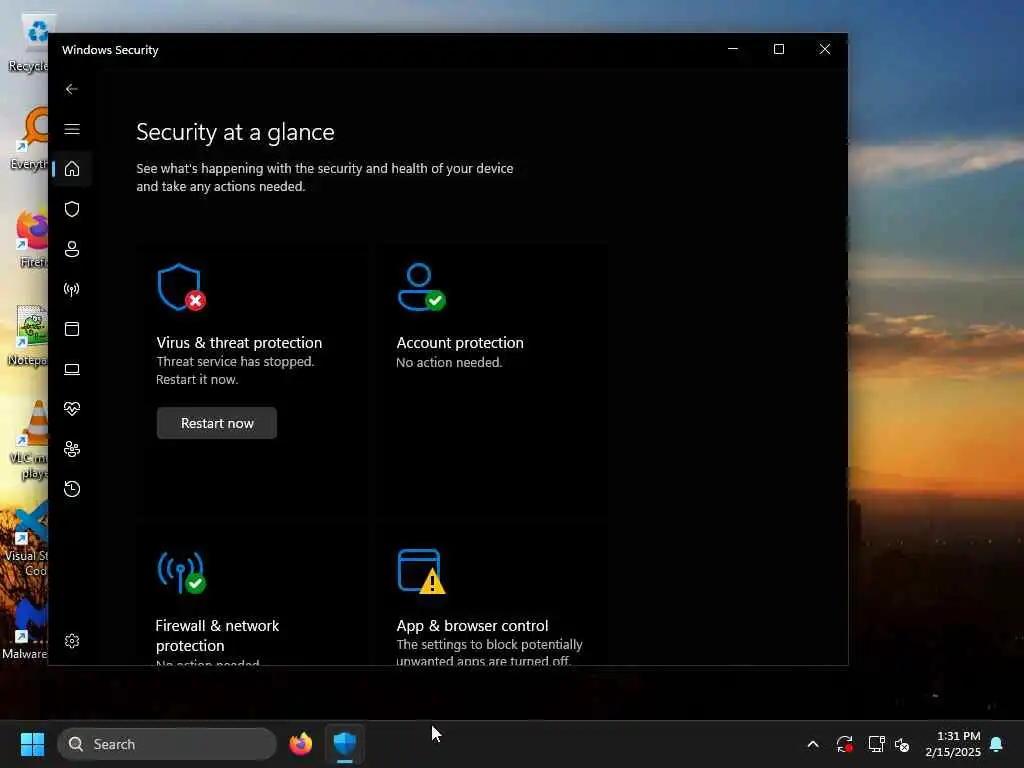
Task: Show hidden system tray icons
Action: [x=813, y=744]
